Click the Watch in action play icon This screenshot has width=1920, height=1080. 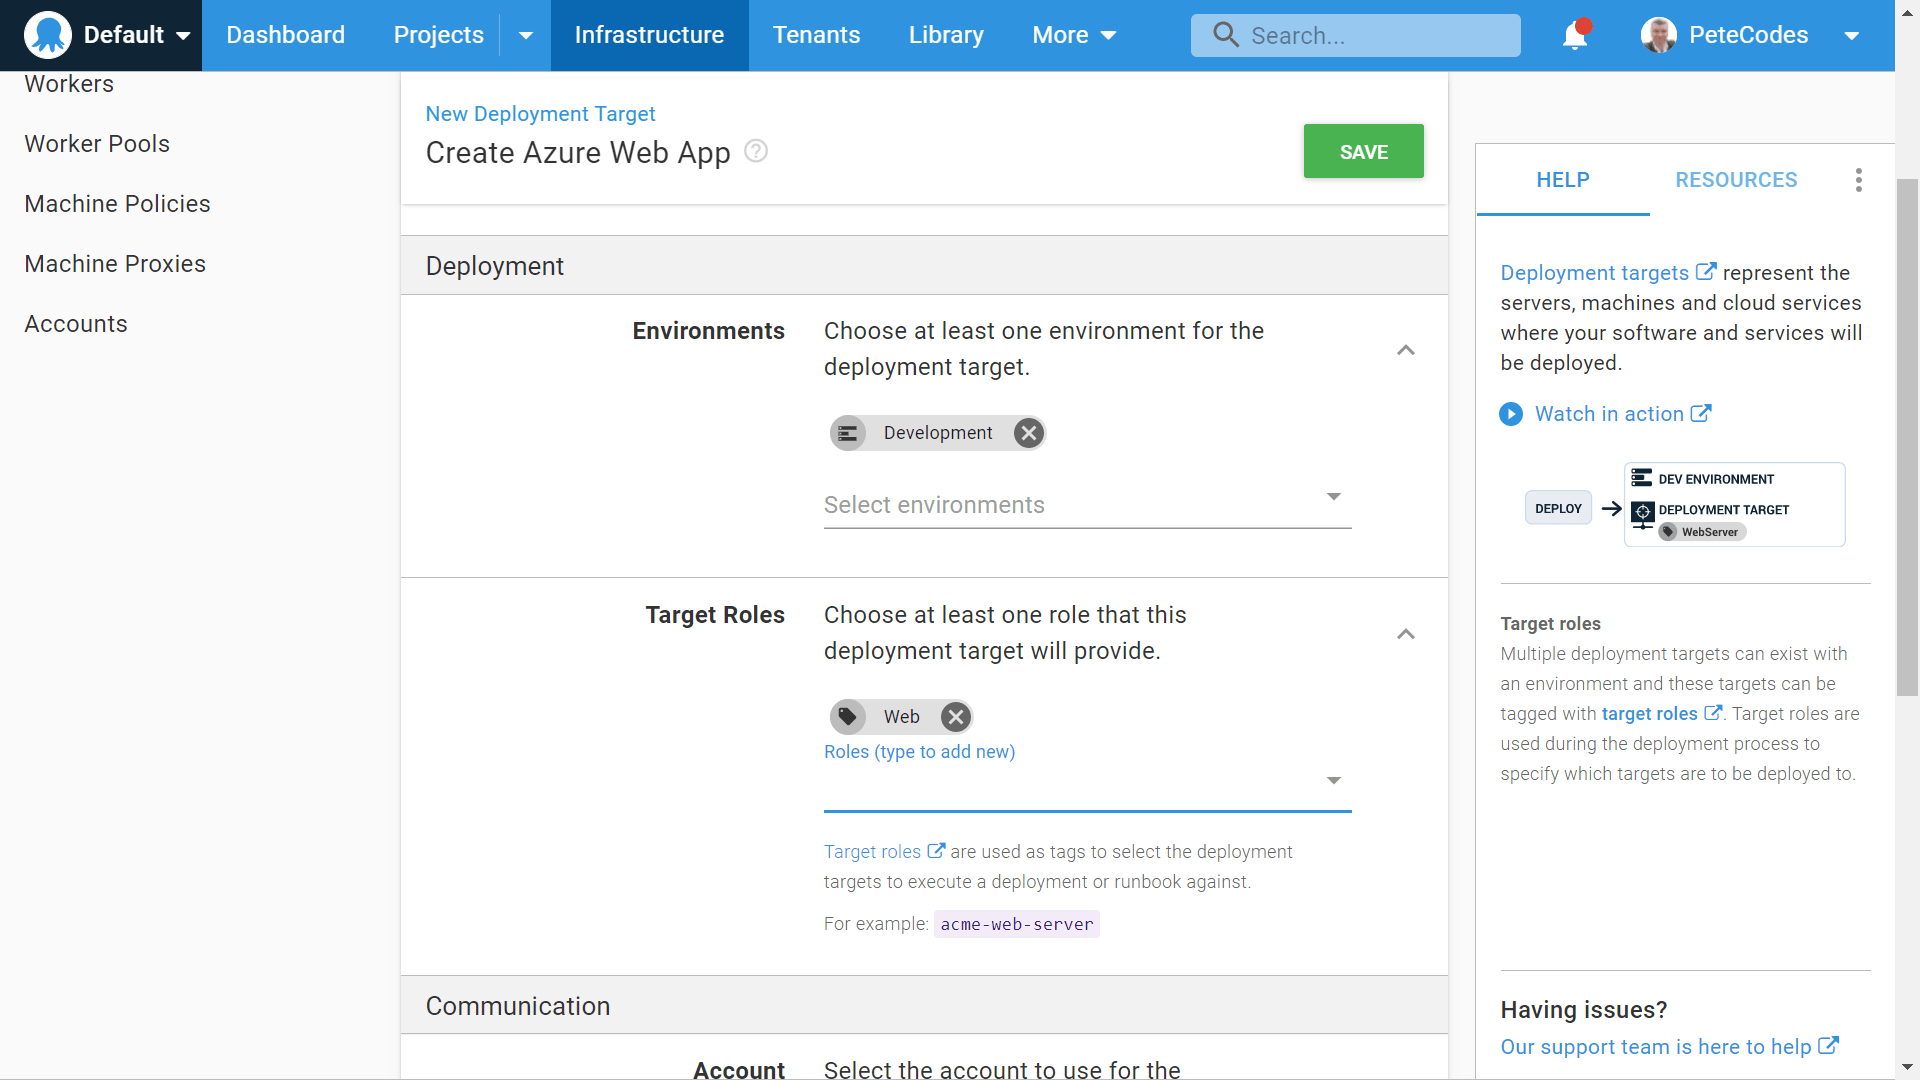click(1511, 414)
